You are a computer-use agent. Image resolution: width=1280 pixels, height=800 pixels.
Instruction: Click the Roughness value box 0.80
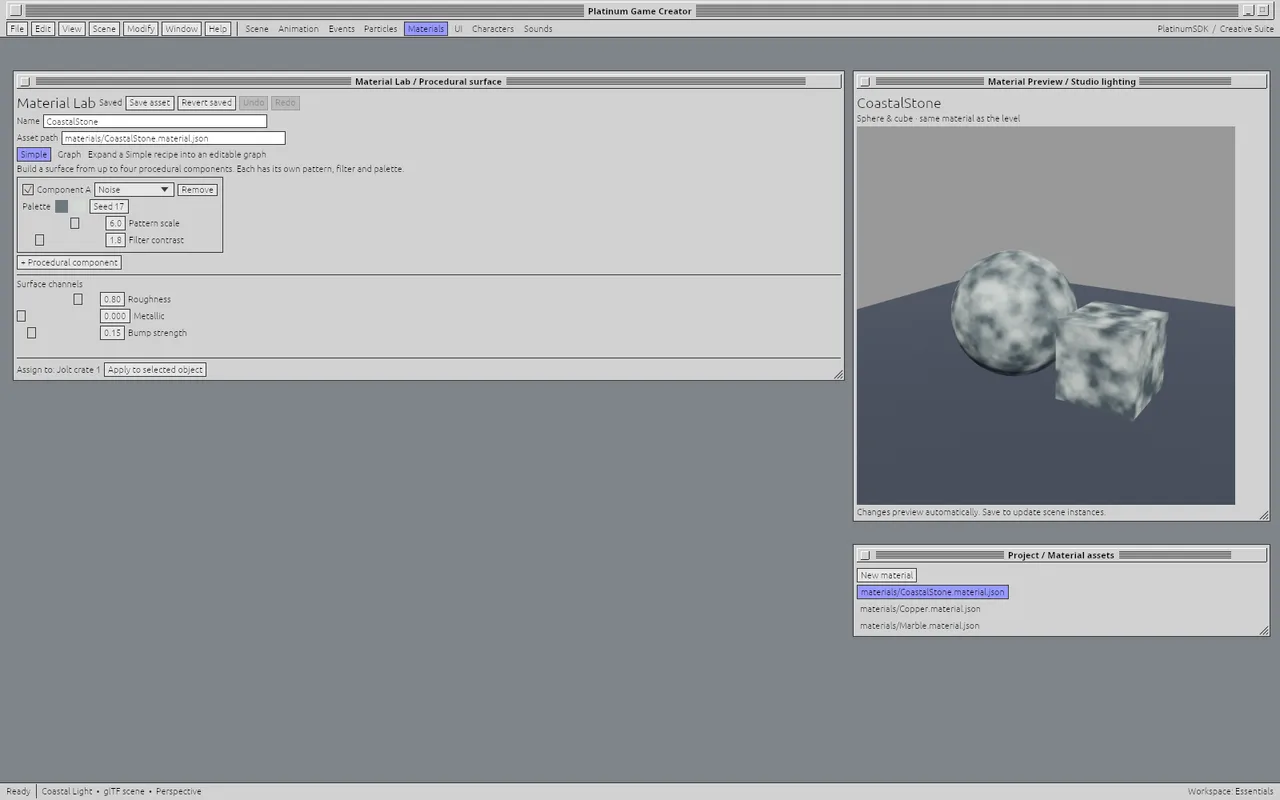click(x=112, y=300)
